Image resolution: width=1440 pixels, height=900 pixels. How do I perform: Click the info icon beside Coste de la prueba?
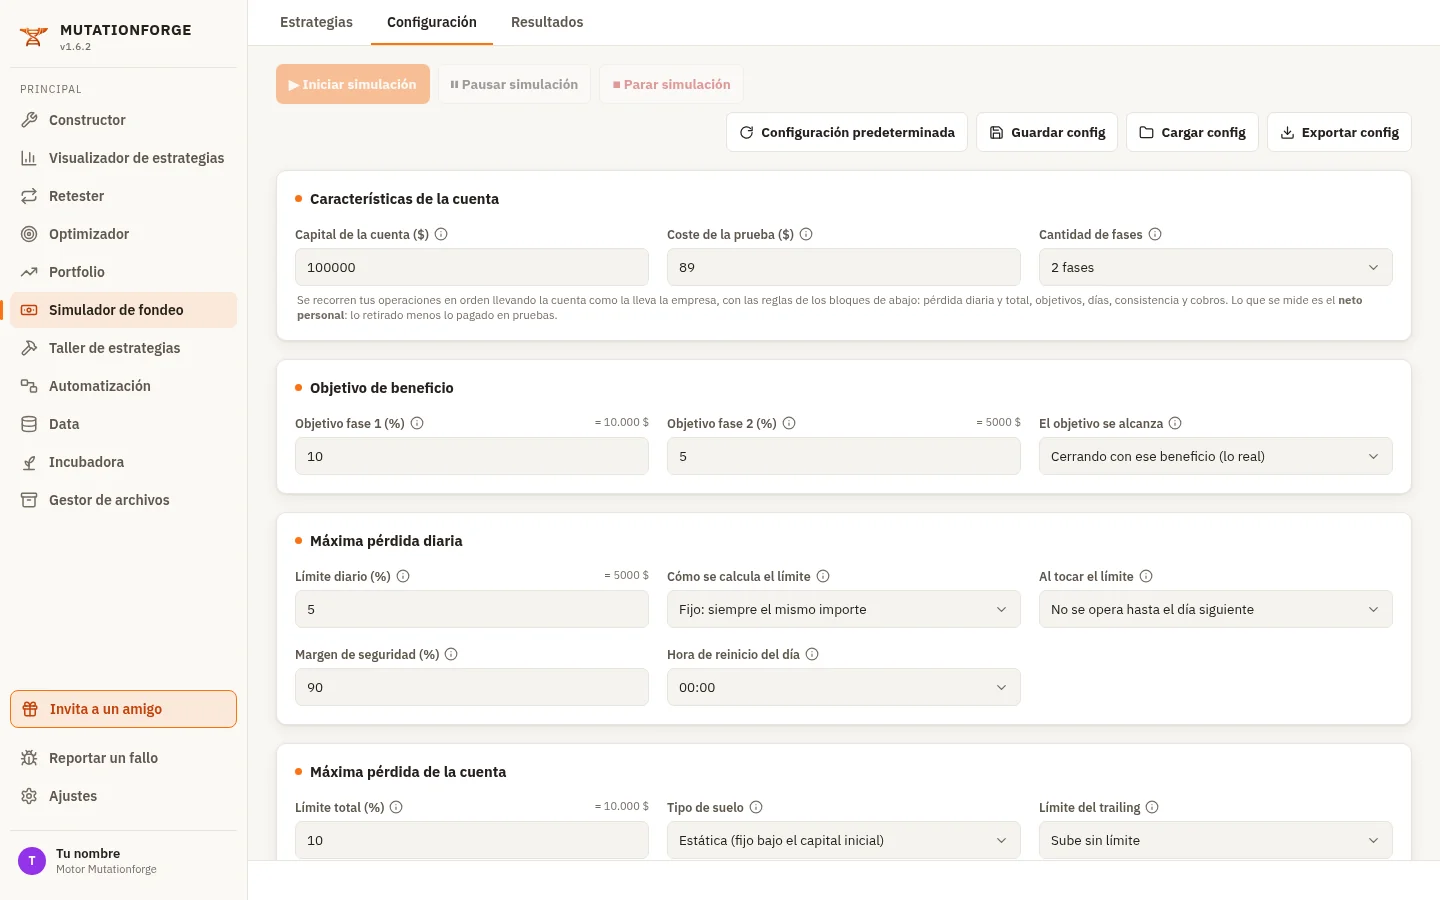click(x=806, y=234)
